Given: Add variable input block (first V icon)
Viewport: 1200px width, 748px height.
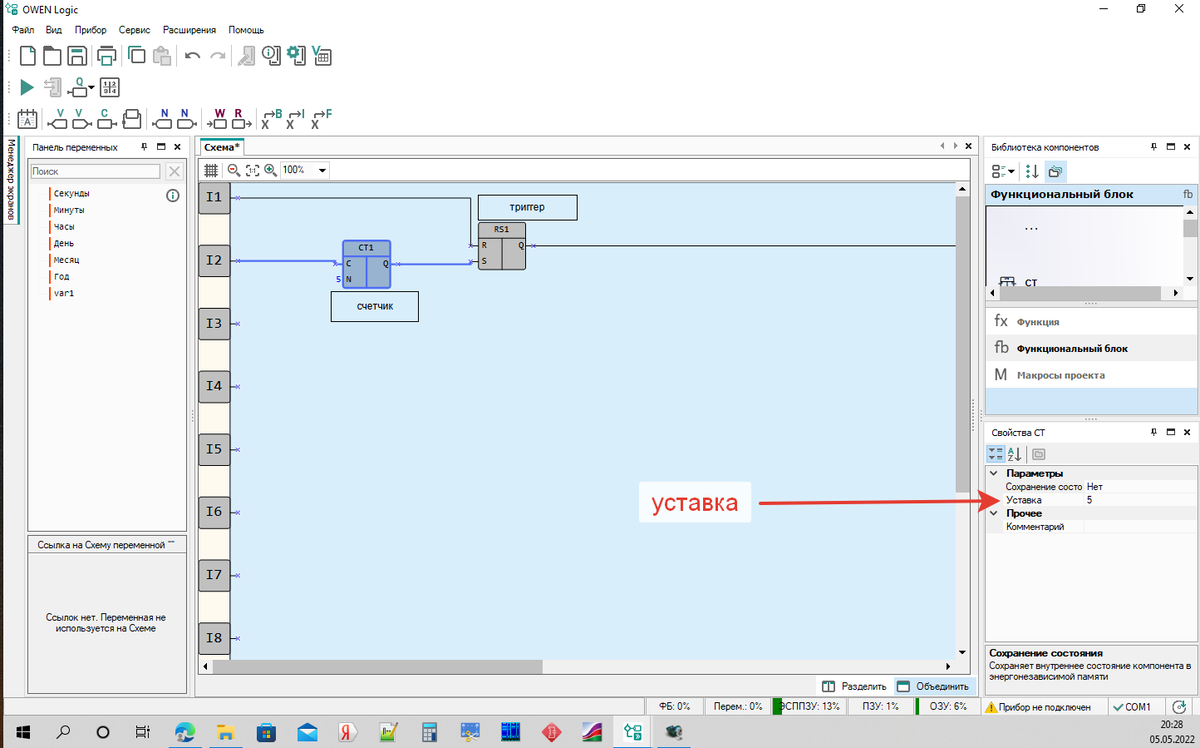Looking at the screenshot, I should [x=60, y=119].
